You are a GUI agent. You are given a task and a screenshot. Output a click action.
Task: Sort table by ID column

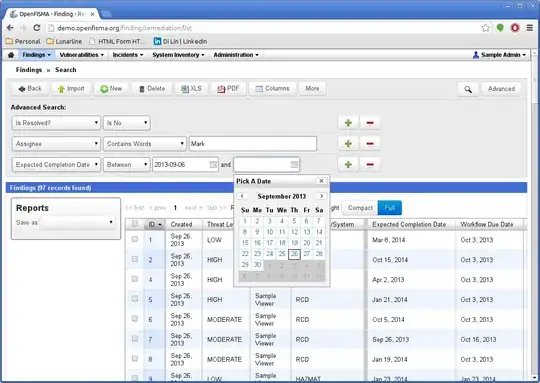point(155,224)
